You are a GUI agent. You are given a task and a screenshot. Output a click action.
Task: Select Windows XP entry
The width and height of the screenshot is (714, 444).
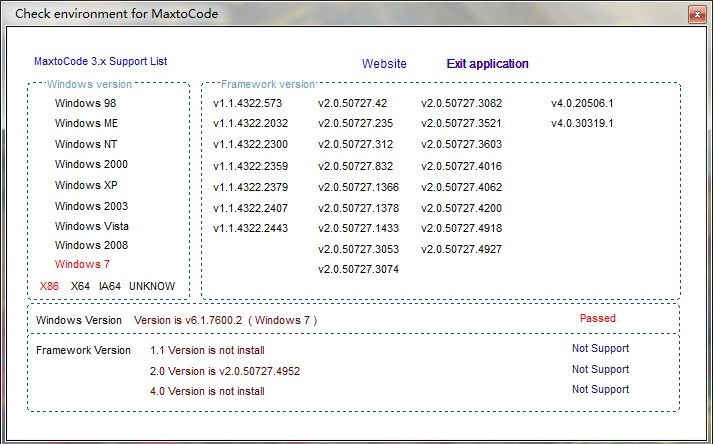86,185
